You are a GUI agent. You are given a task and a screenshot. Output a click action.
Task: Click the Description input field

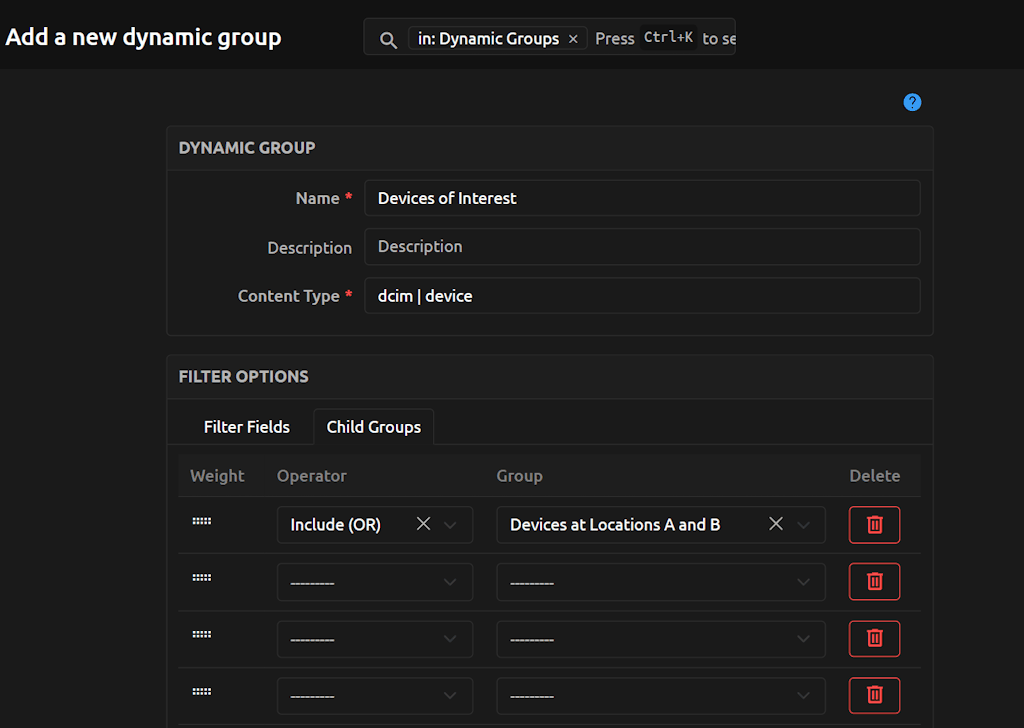(x=642, y=246)
